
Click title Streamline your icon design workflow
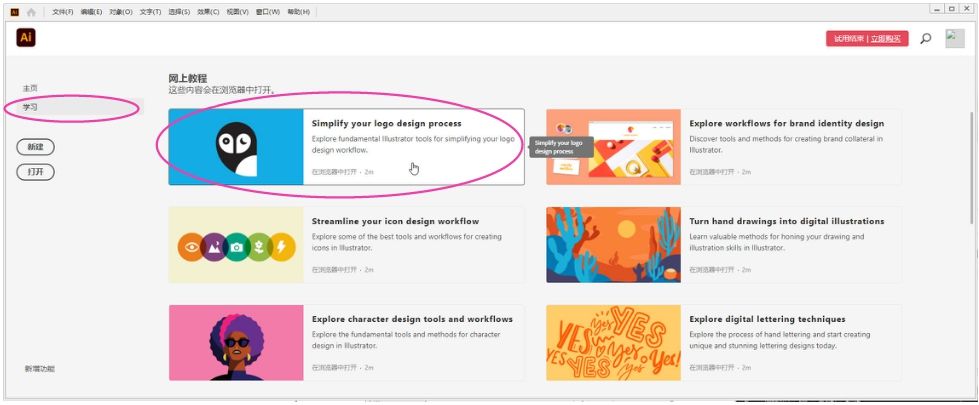click(395, 222)
